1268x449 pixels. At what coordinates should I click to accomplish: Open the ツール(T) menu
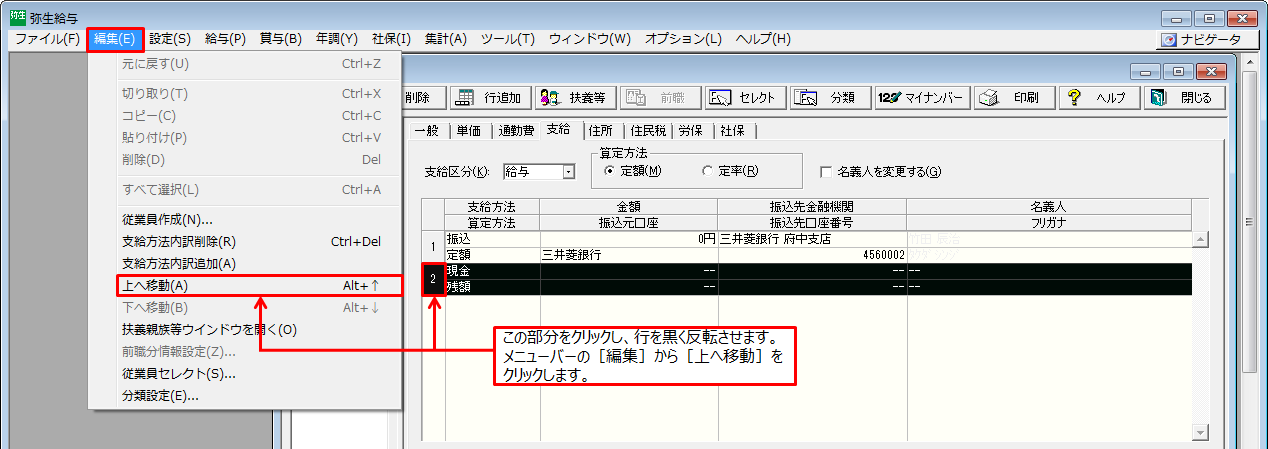(508, 39)
